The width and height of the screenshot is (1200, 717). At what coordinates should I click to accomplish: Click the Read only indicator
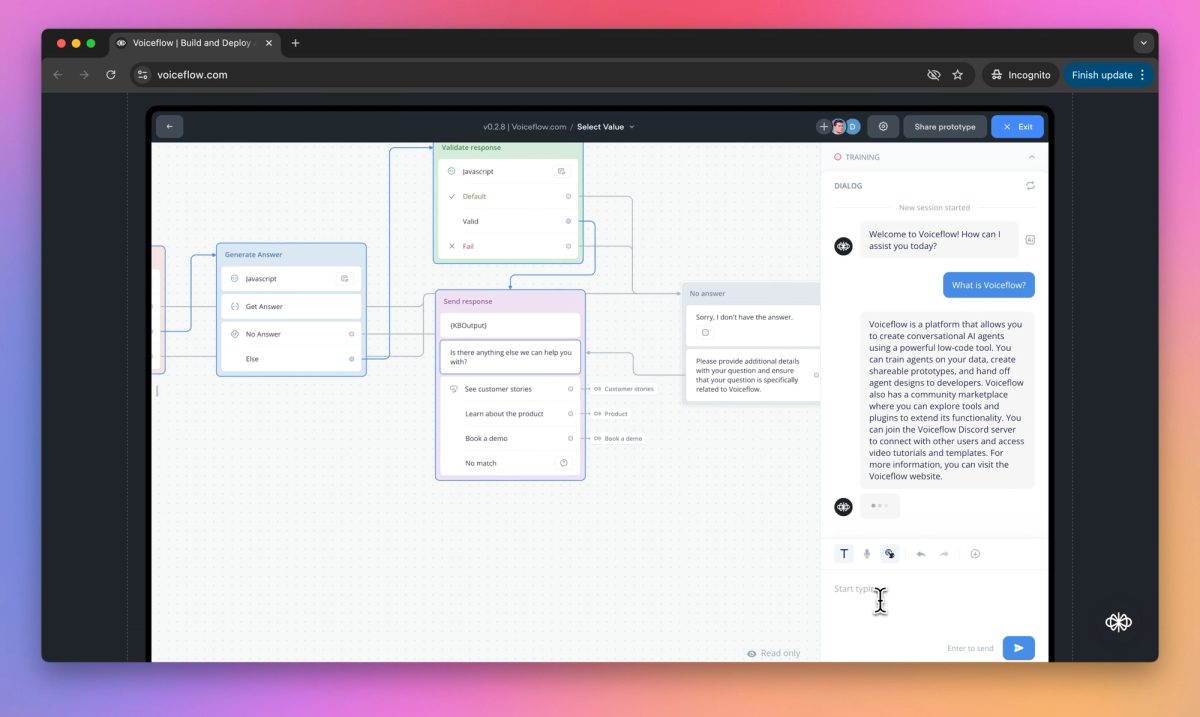773,653
